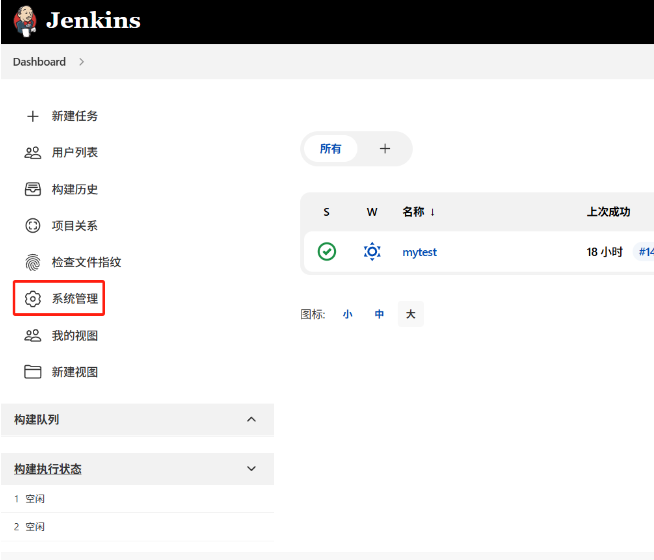This screenshot has width=654, height=560.
Task: Open 构建历史 in the sidebar
Action: click(75, 189)
